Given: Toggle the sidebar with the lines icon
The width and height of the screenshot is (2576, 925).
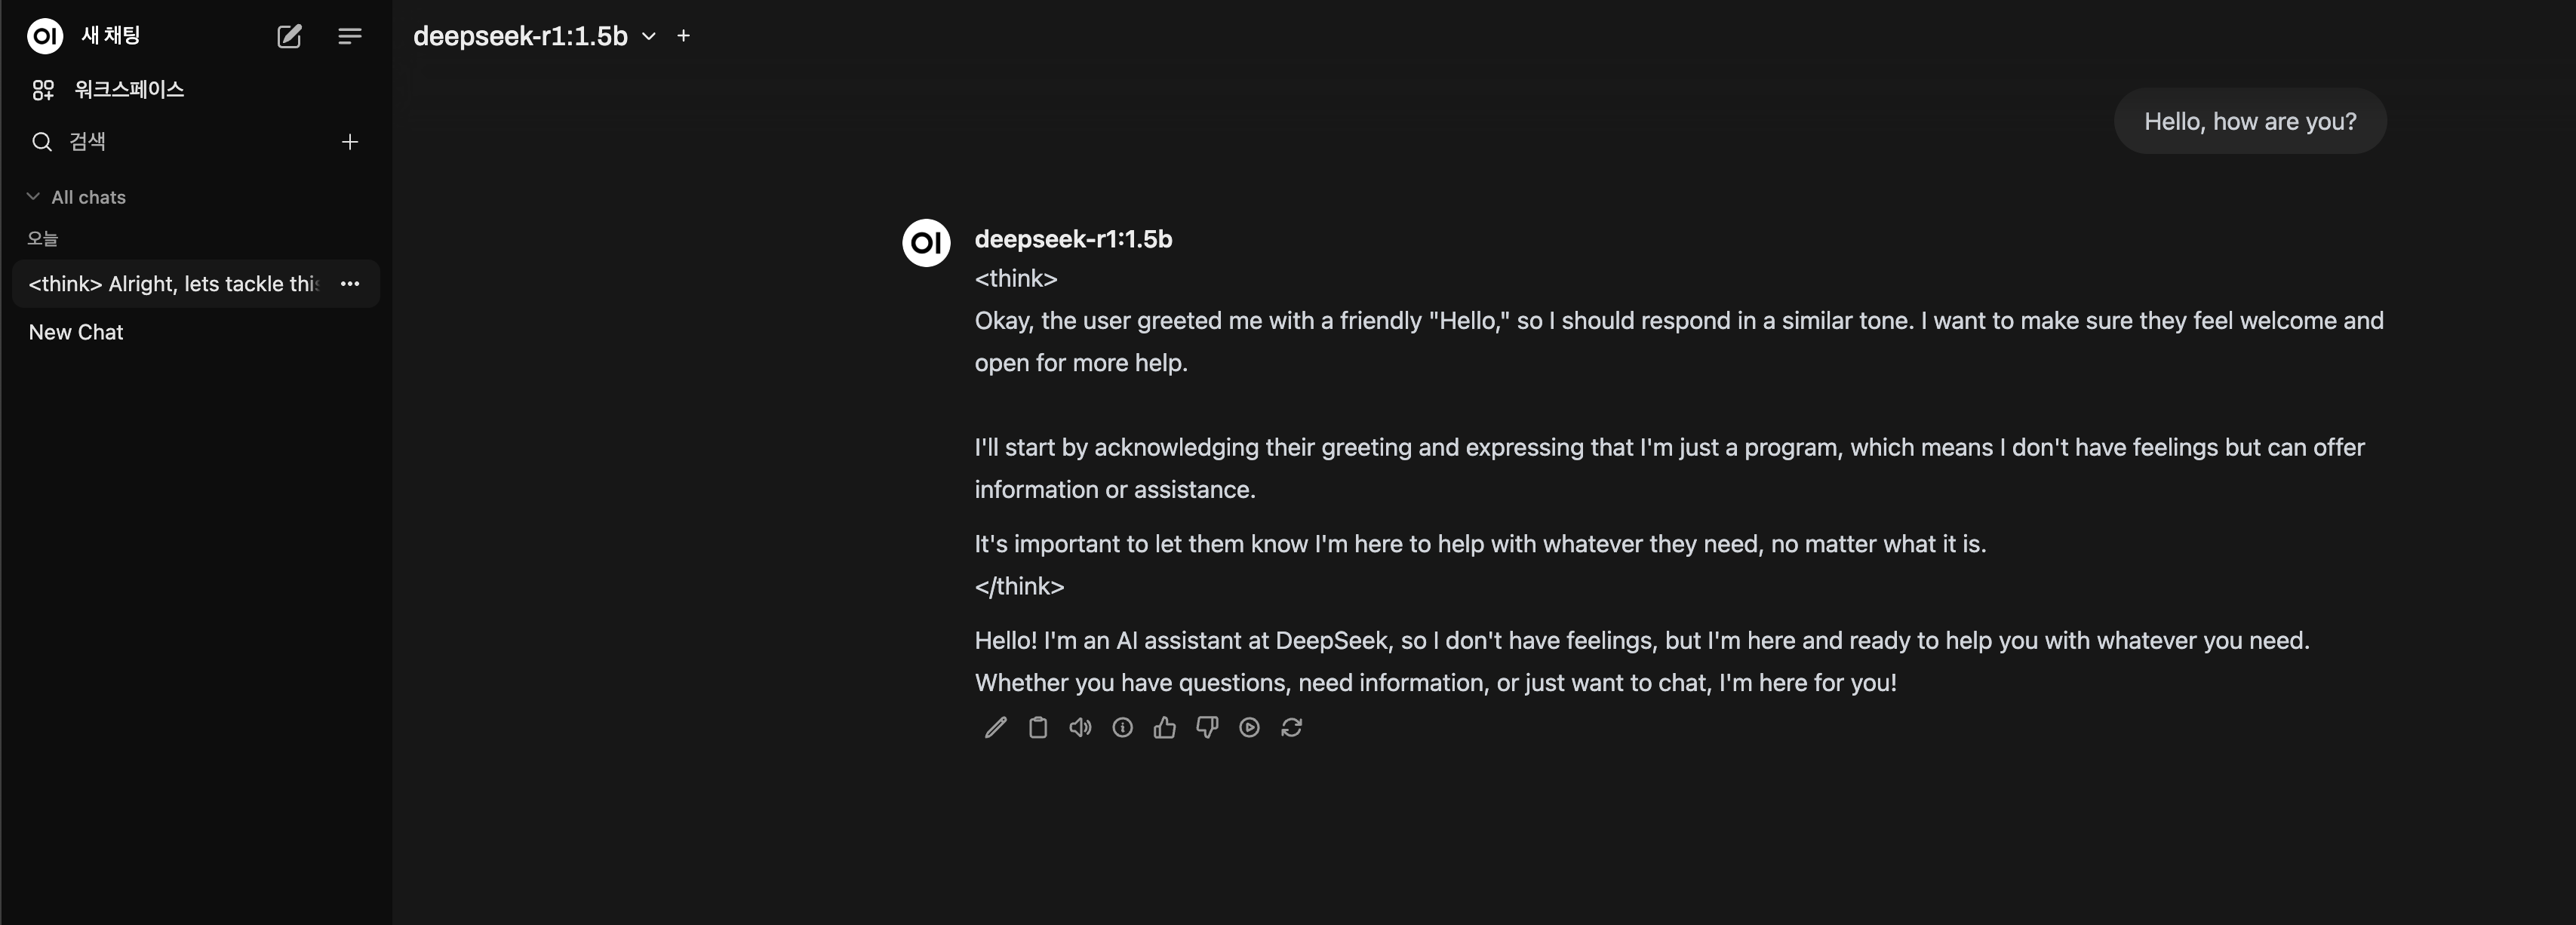Looking at the screenshot, I should click(349, 36).
